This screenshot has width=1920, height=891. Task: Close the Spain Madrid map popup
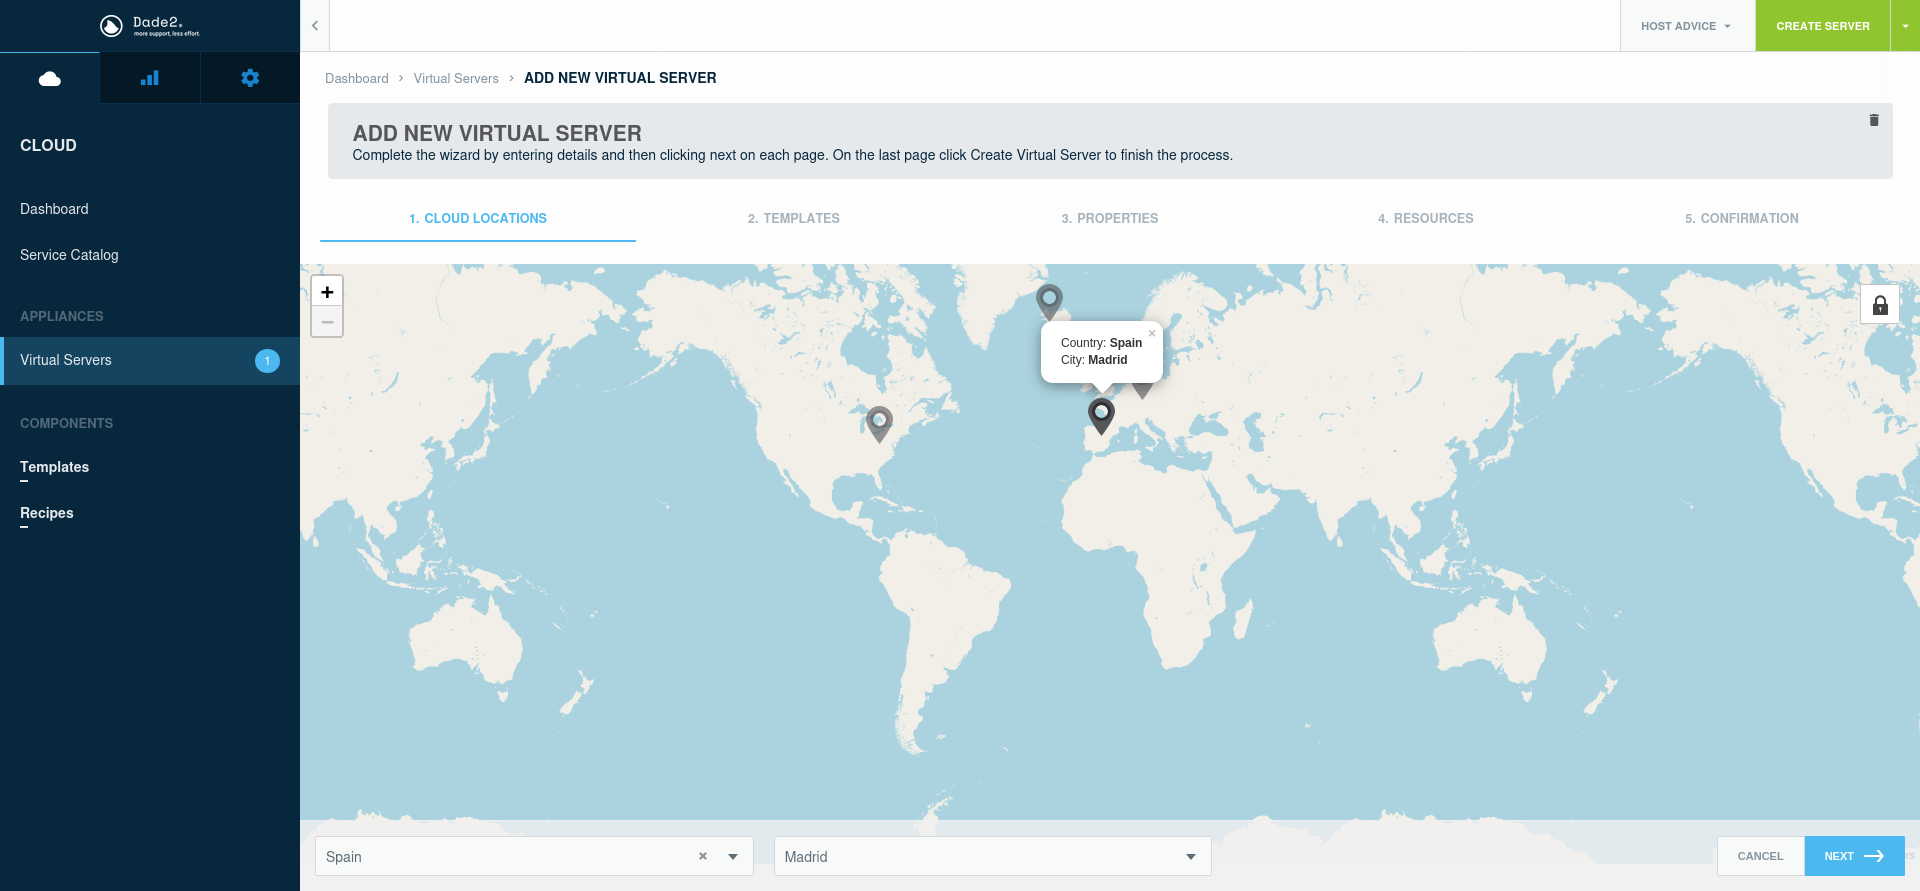click(x=1152, y=334)
